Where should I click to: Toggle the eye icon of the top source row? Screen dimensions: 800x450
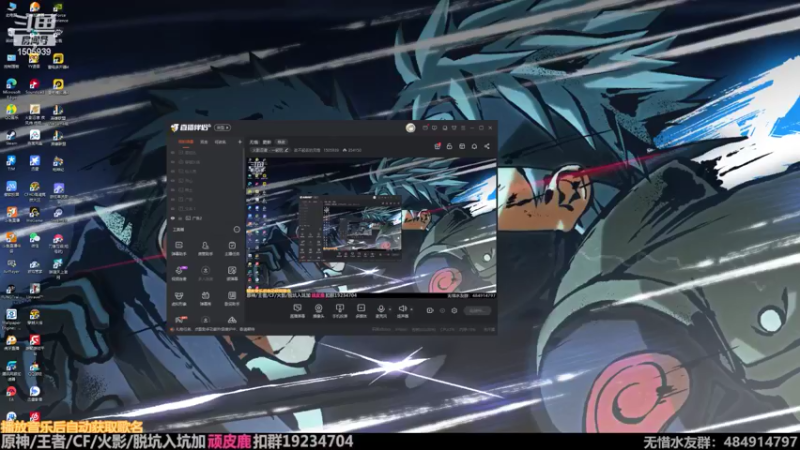[x=173, y=153]
